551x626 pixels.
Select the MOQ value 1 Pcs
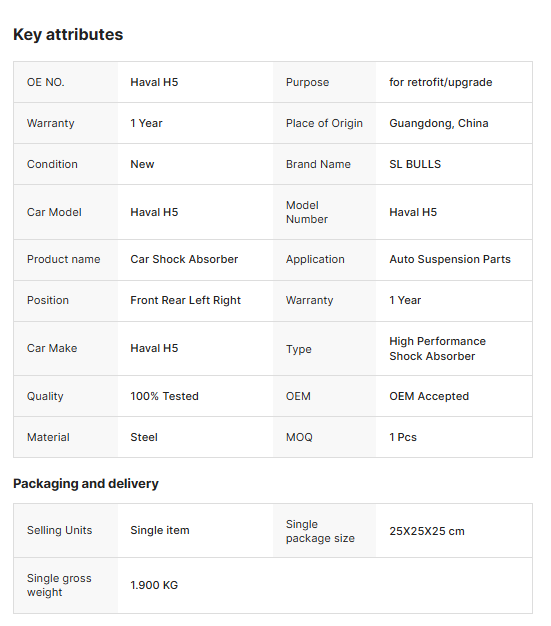point(402,437)
